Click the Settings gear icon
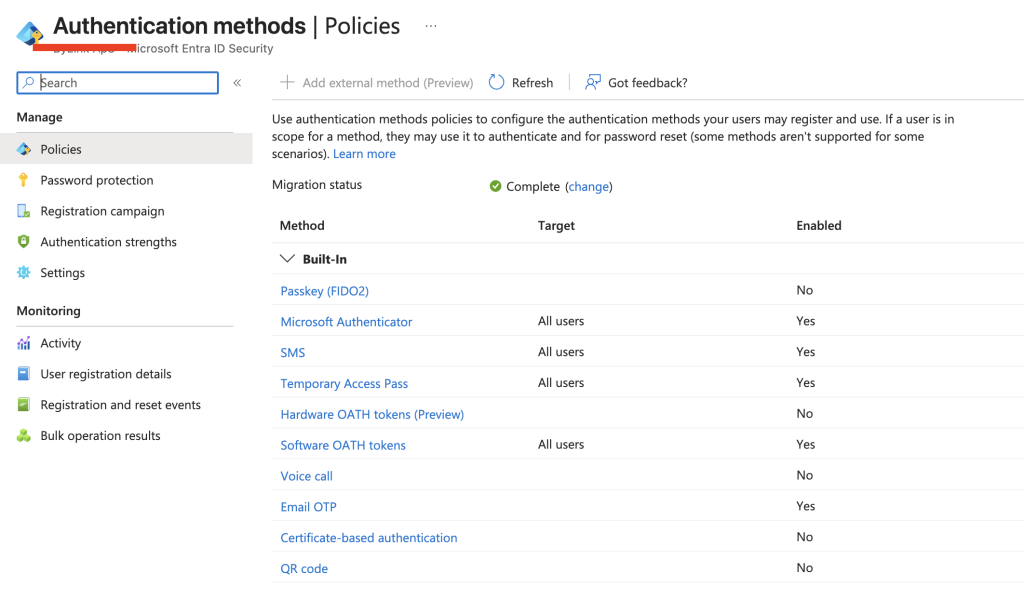The width and height of the screenshot is (1024, 613). tap(24, 273)
